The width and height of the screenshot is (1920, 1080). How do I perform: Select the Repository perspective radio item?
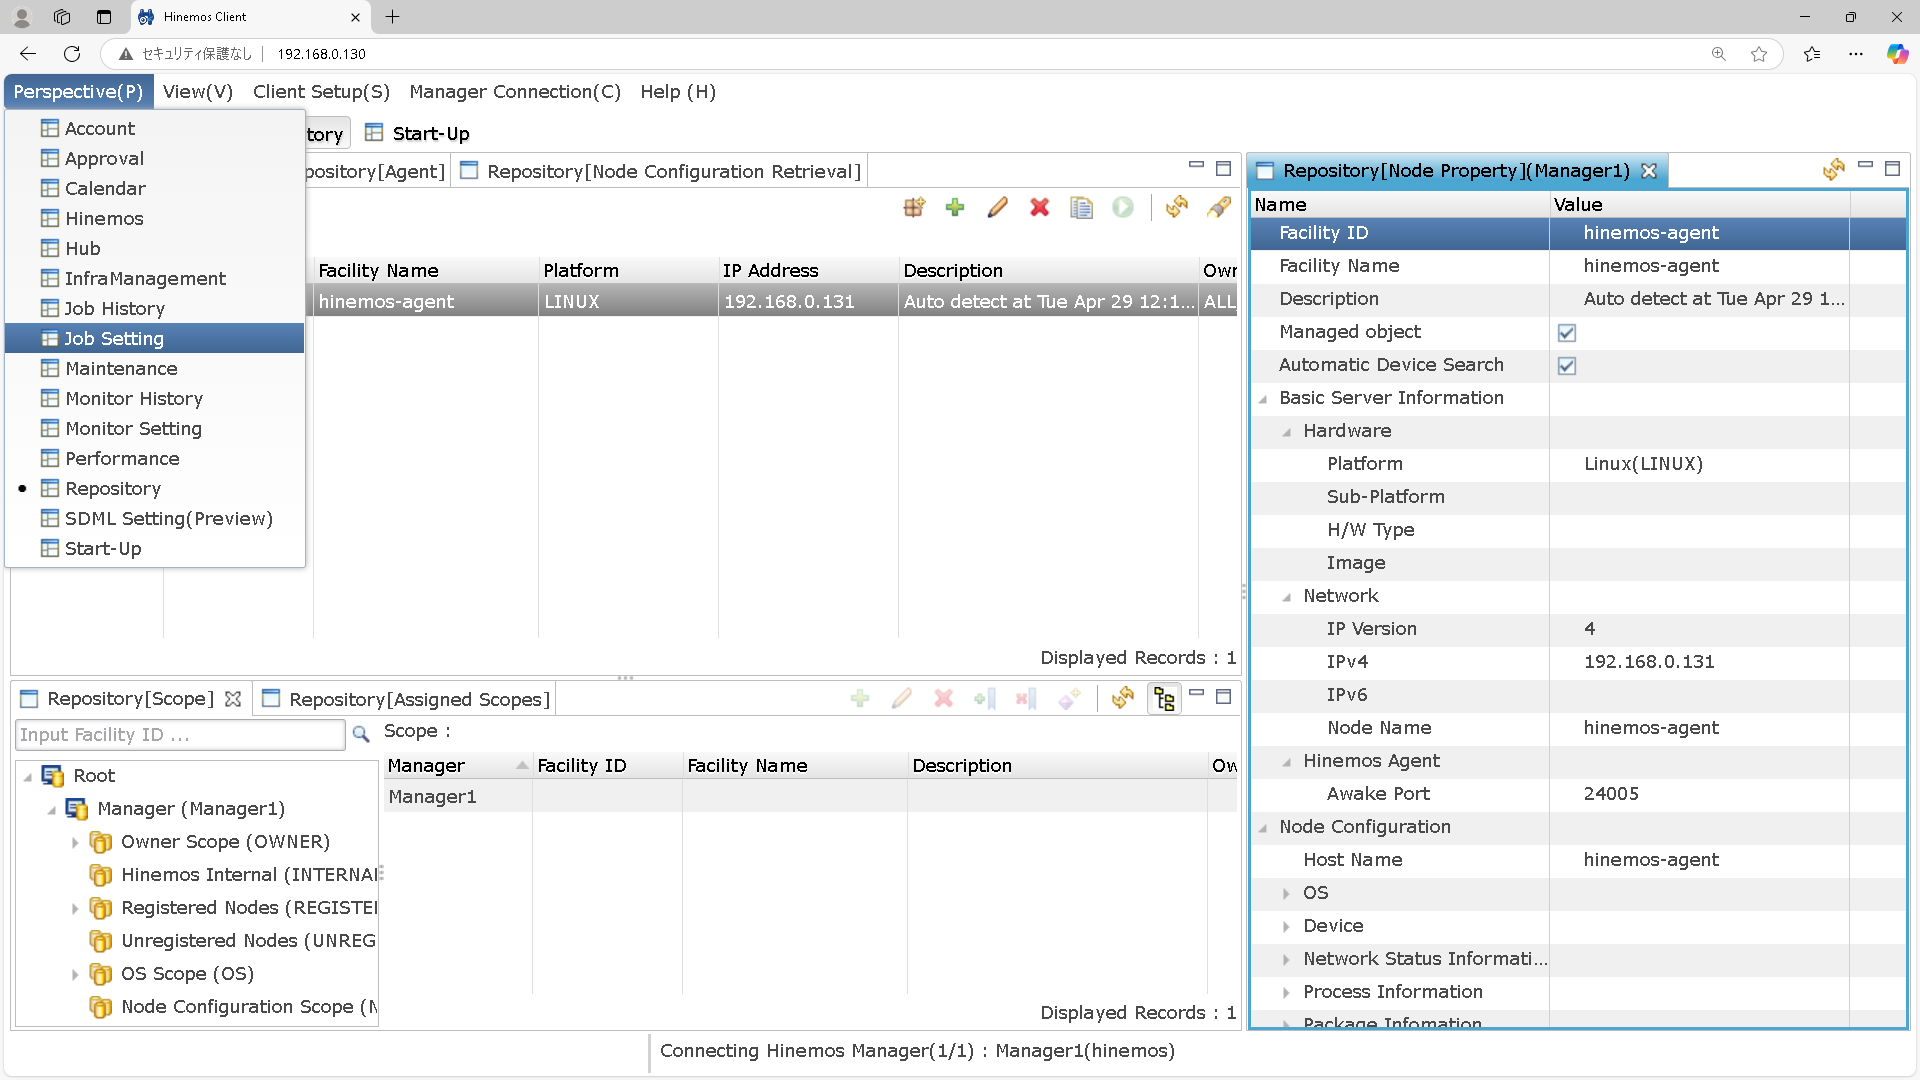click(x=112, y=488)
